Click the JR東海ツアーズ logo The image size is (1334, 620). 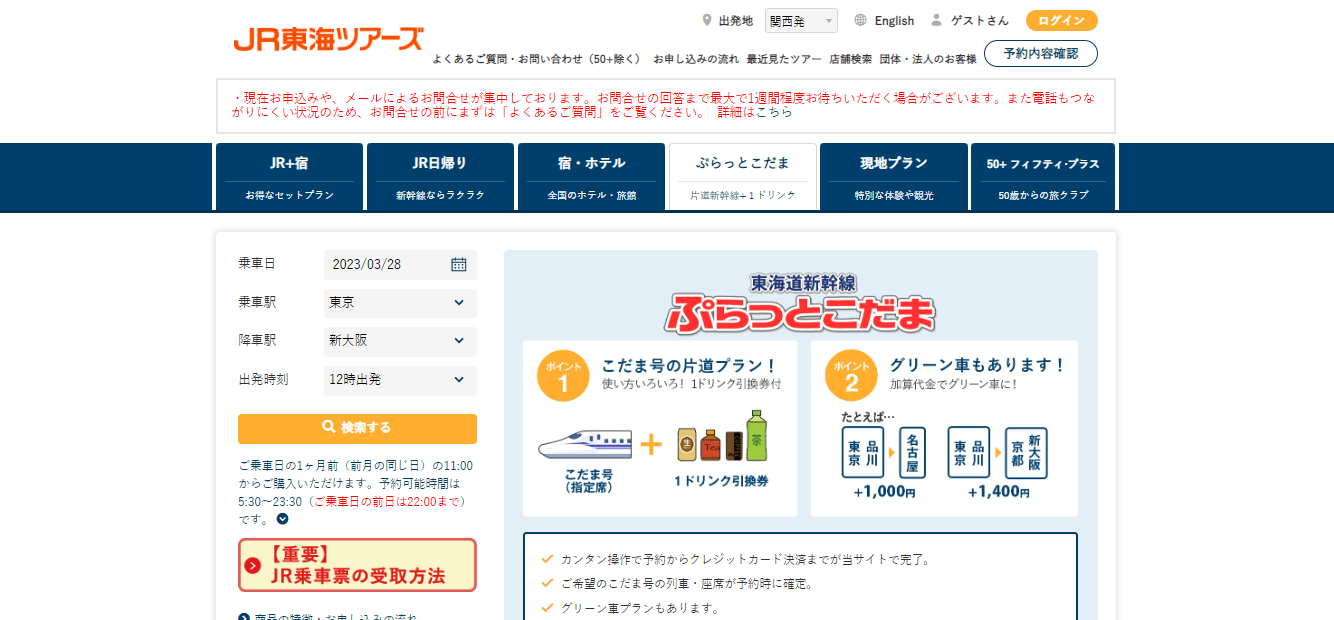click(x=327, y=40)
